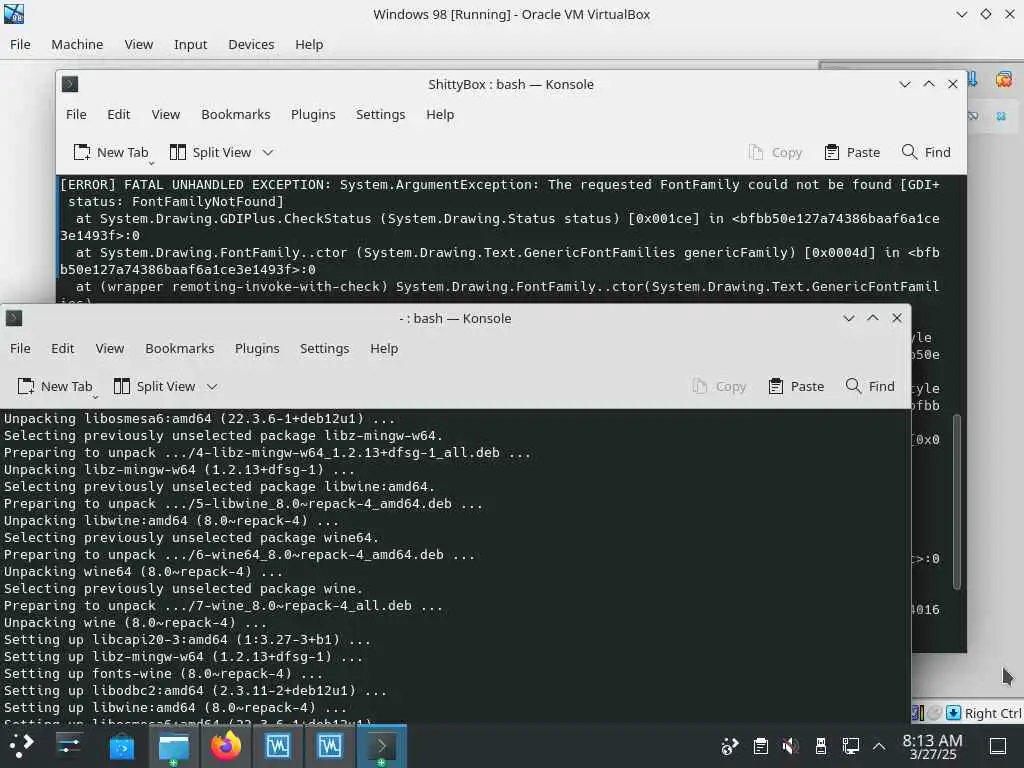Click 'Setting up libodbc2:amd64' terminal line

point(195,690)
